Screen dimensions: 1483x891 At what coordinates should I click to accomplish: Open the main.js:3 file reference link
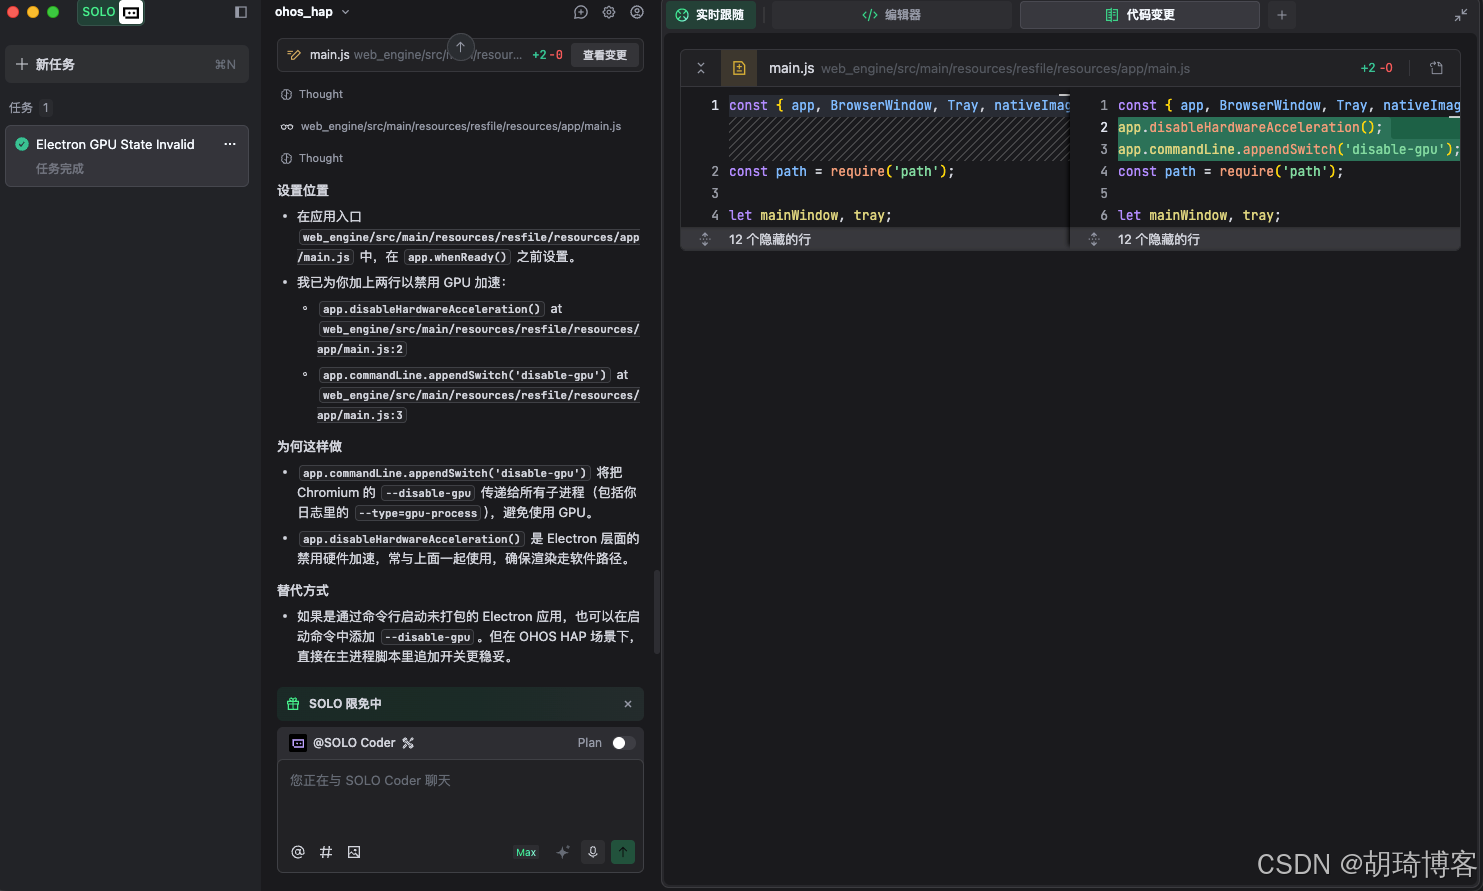[478, 405]
